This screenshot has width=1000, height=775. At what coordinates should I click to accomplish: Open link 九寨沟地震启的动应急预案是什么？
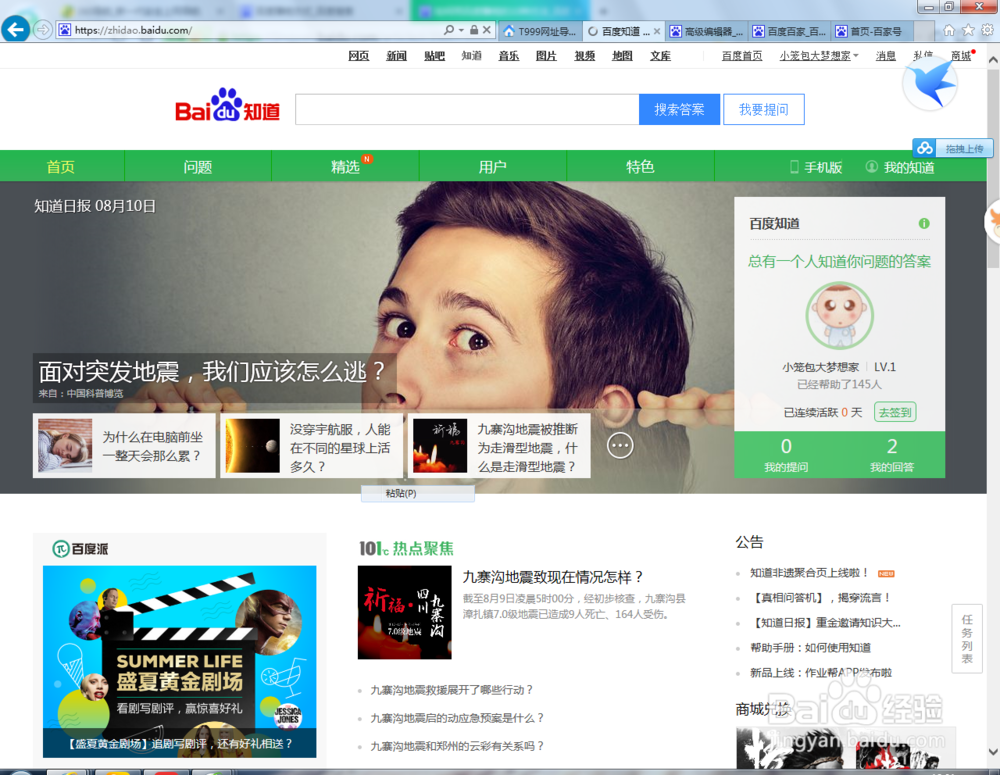pos(457,718)
